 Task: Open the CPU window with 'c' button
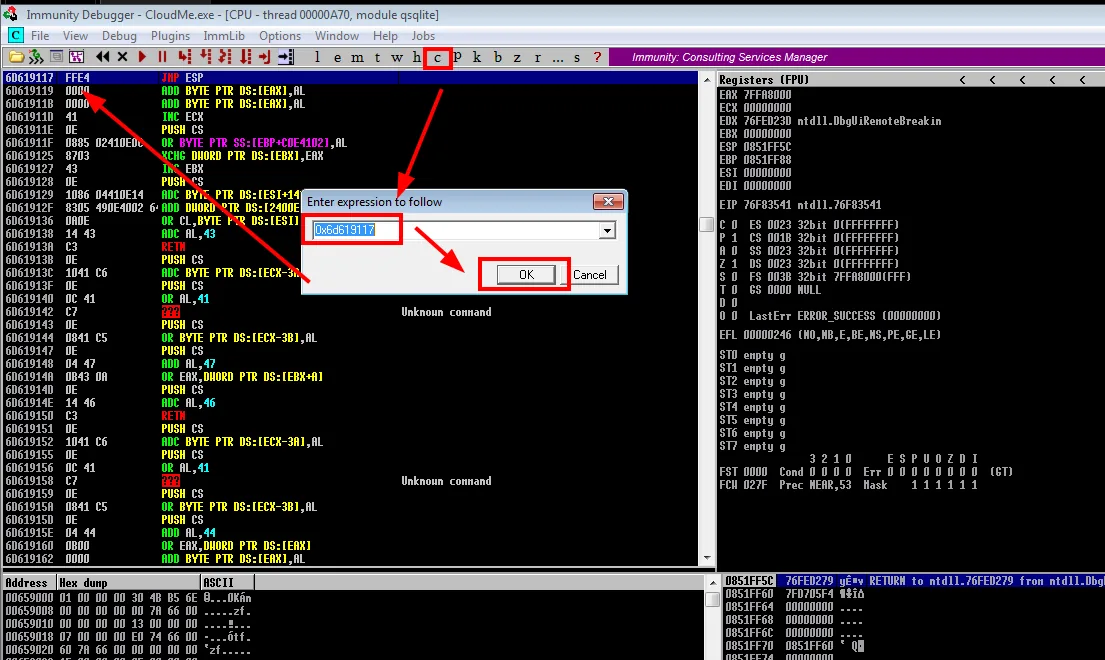[x=438, y=58]
